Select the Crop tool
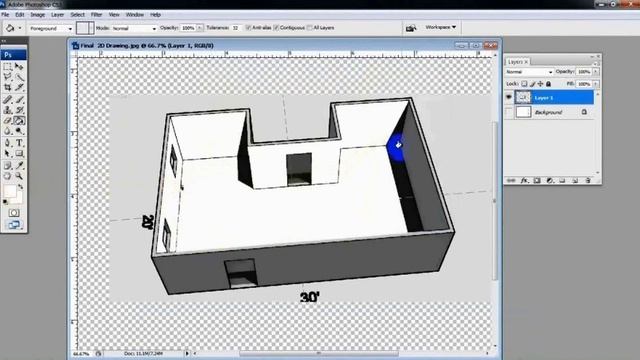The width and height of the screenshot is (640, 360). [x=7, y=87]
